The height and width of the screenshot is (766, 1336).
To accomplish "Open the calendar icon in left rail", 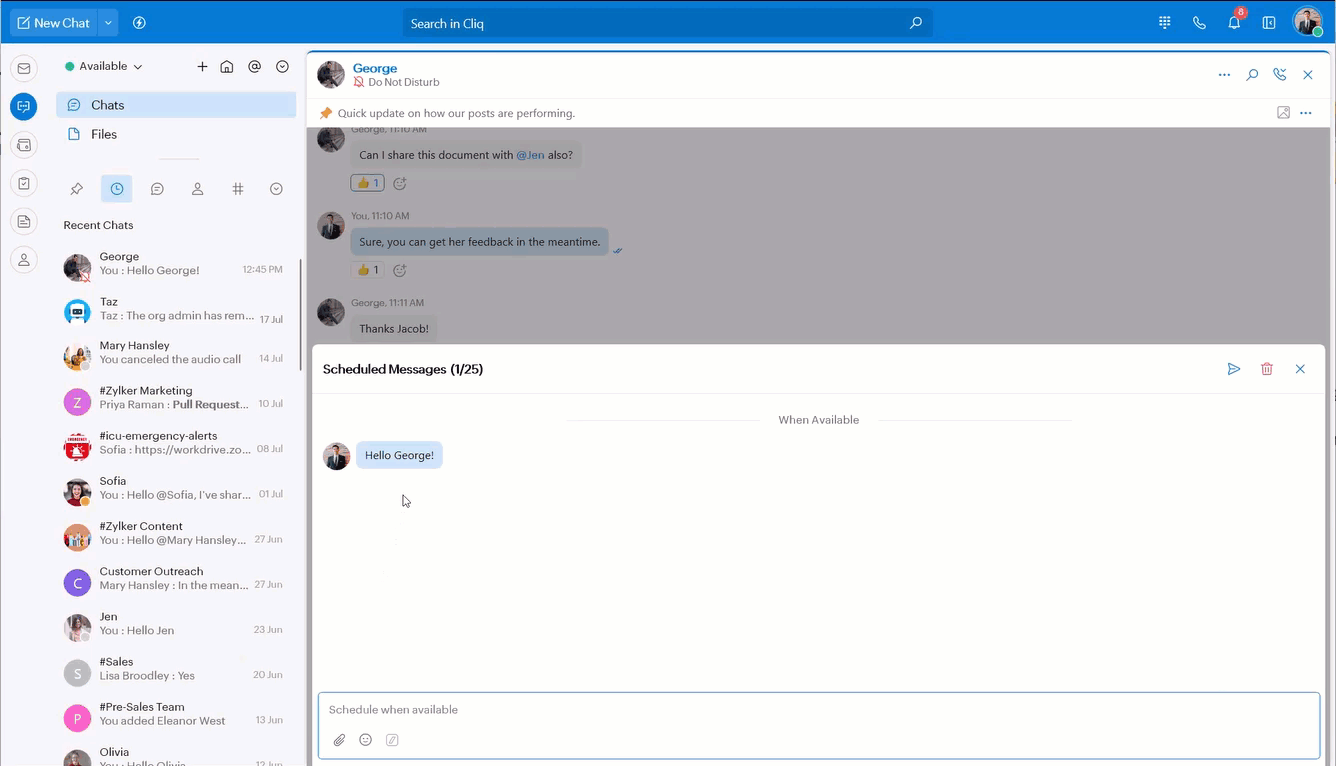I will coord(24,145).
